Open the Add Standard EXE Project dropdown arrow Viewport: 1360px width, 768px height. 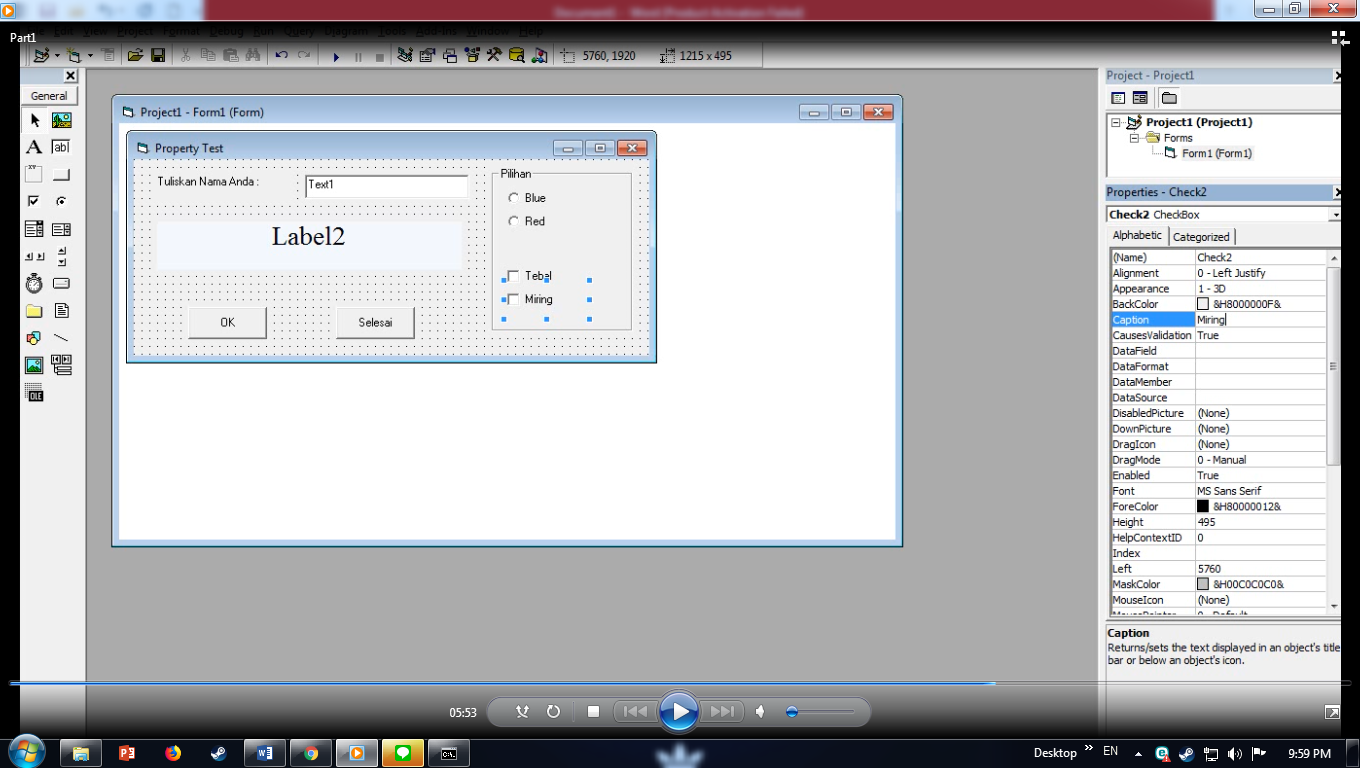(57, 56)
